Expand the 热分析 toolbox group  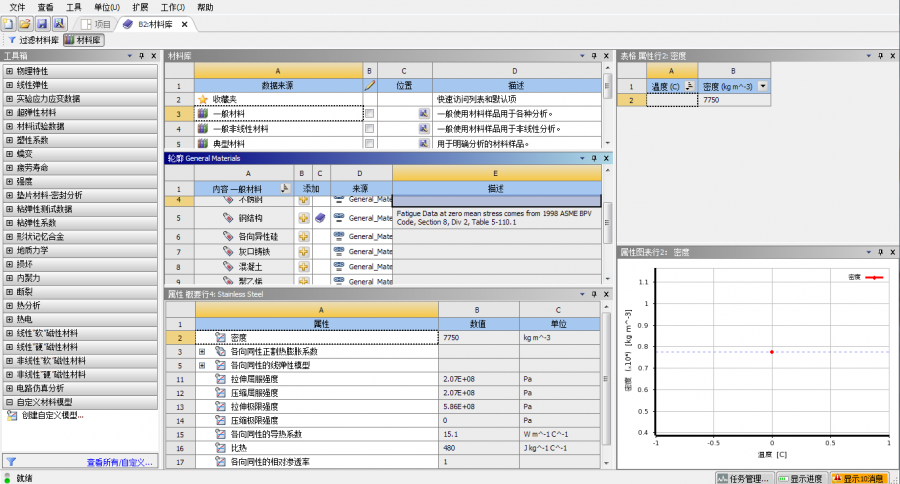[x=9, y=305]
